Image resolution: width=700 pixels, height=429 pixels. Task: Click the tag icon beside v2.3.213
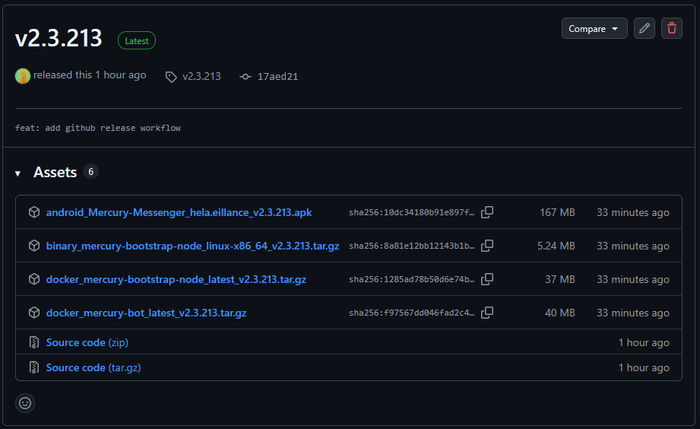point(171,77)
